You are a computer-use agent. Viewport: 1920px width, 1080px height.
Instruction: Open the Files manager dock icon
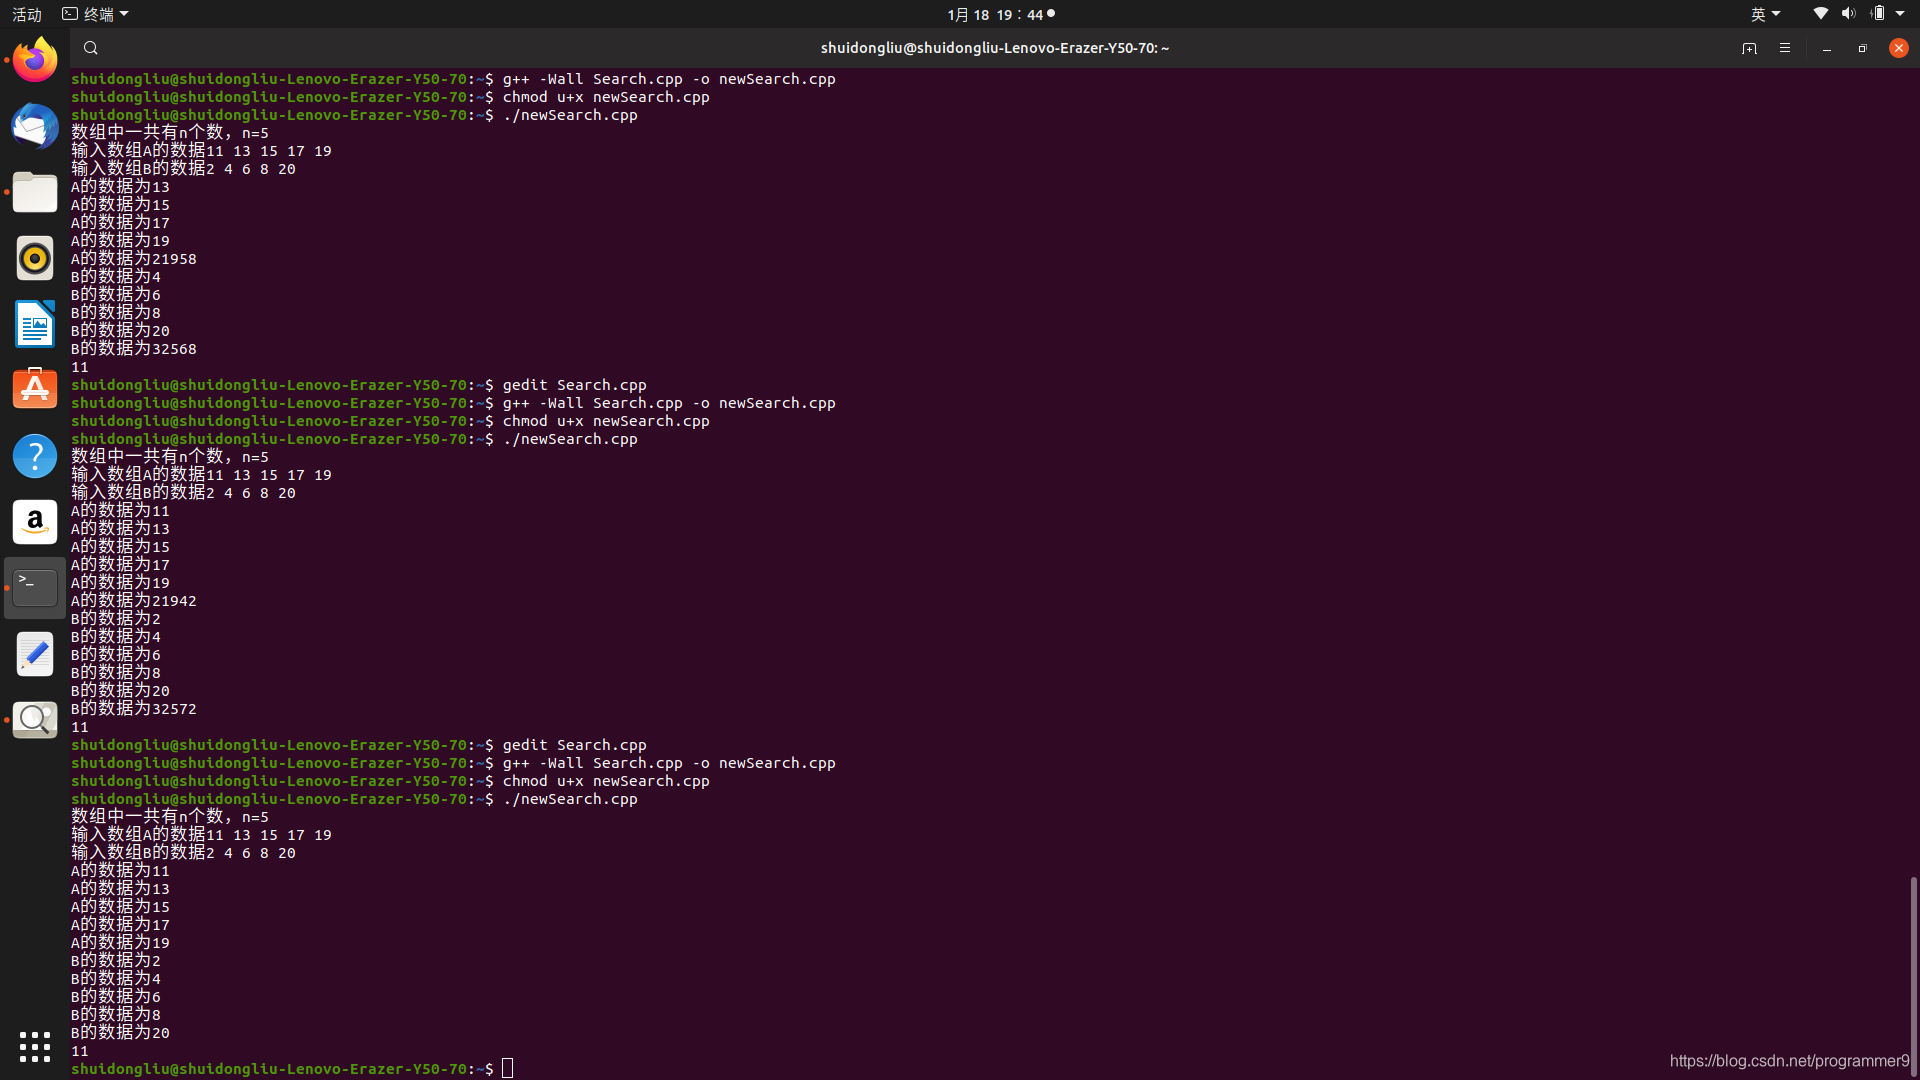[x=35, y=192]
